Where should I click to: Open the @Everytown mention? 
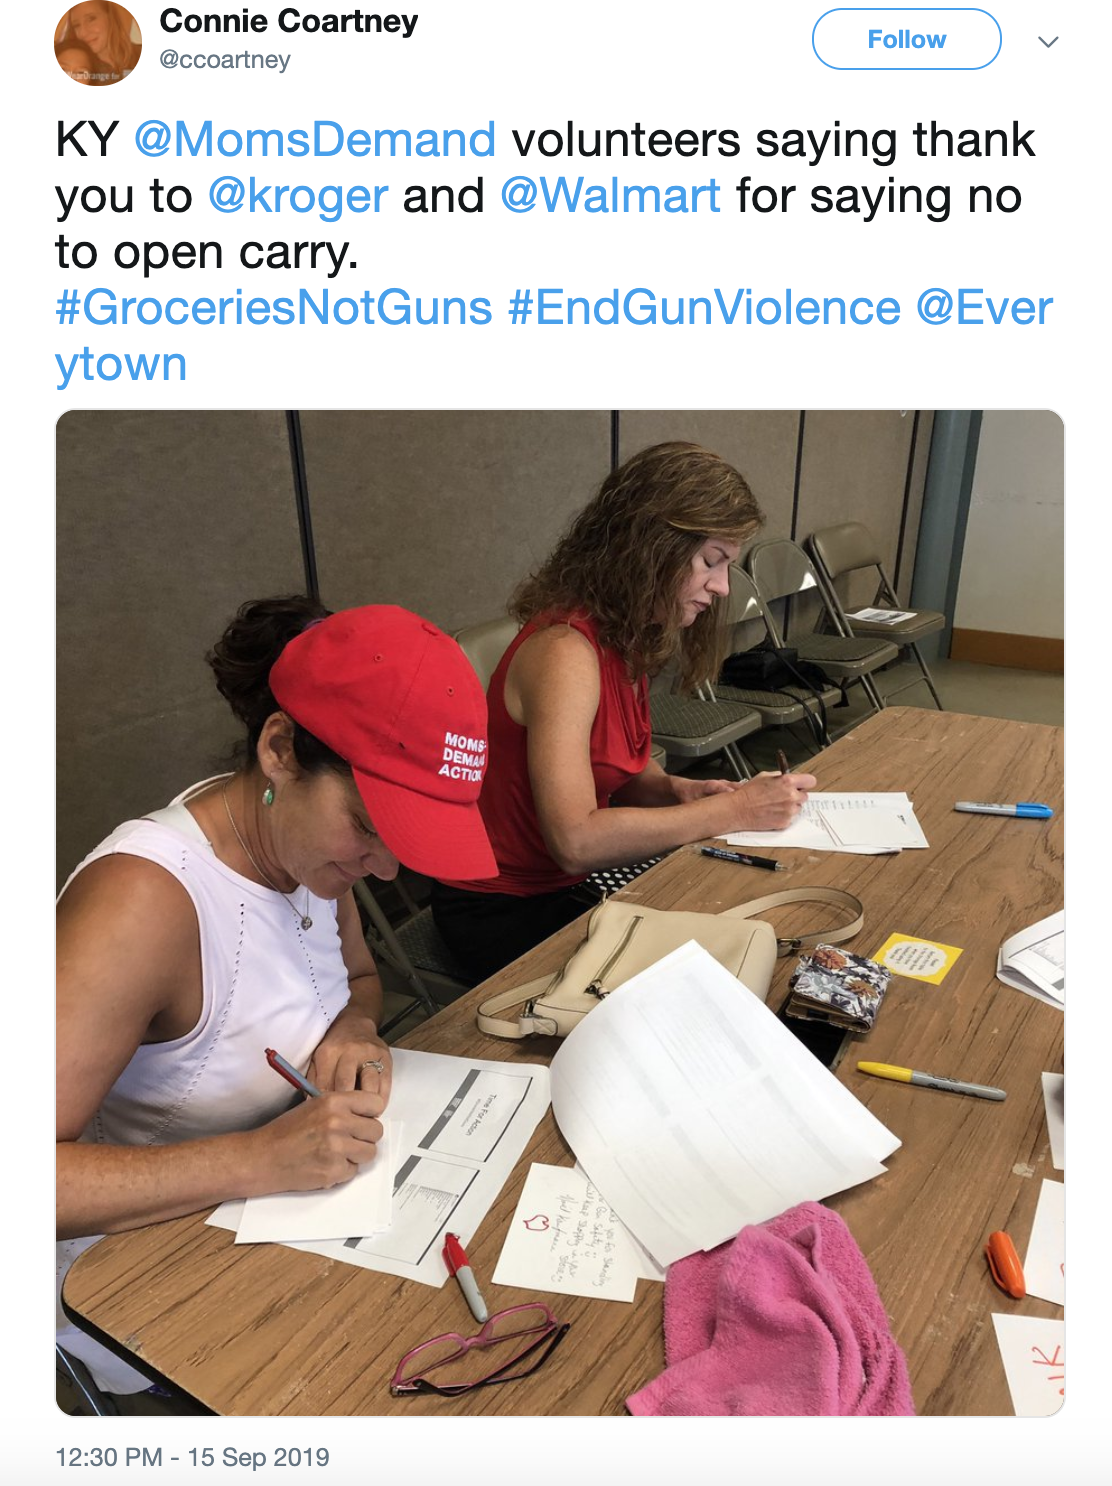point(984,307)
